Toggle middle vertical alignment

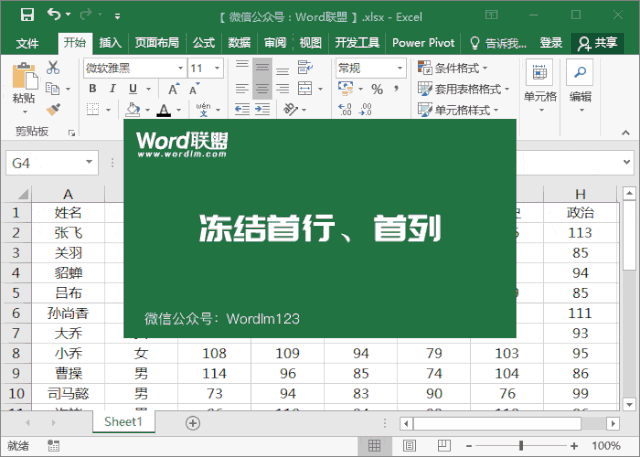coord(262,67)
